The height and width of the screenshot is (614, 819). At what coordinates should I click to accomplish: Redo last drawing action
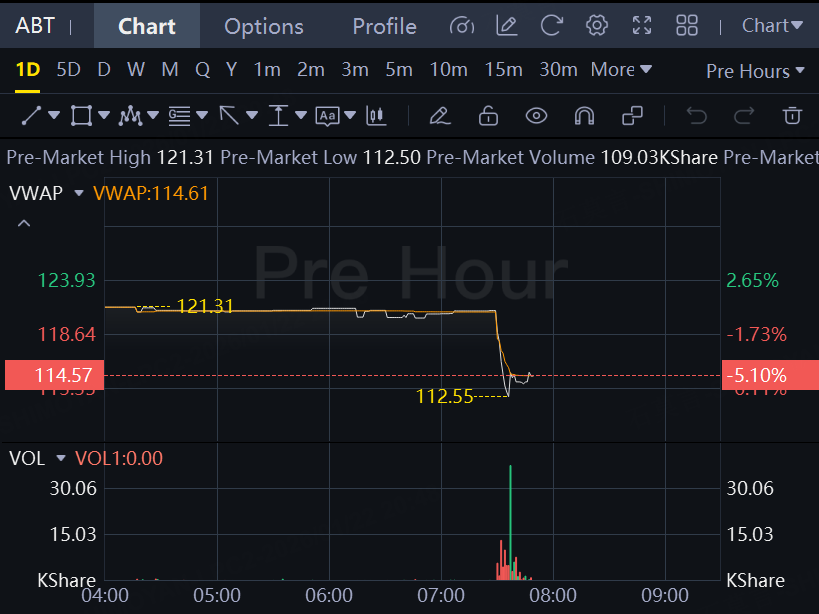(x=744, y=115)
